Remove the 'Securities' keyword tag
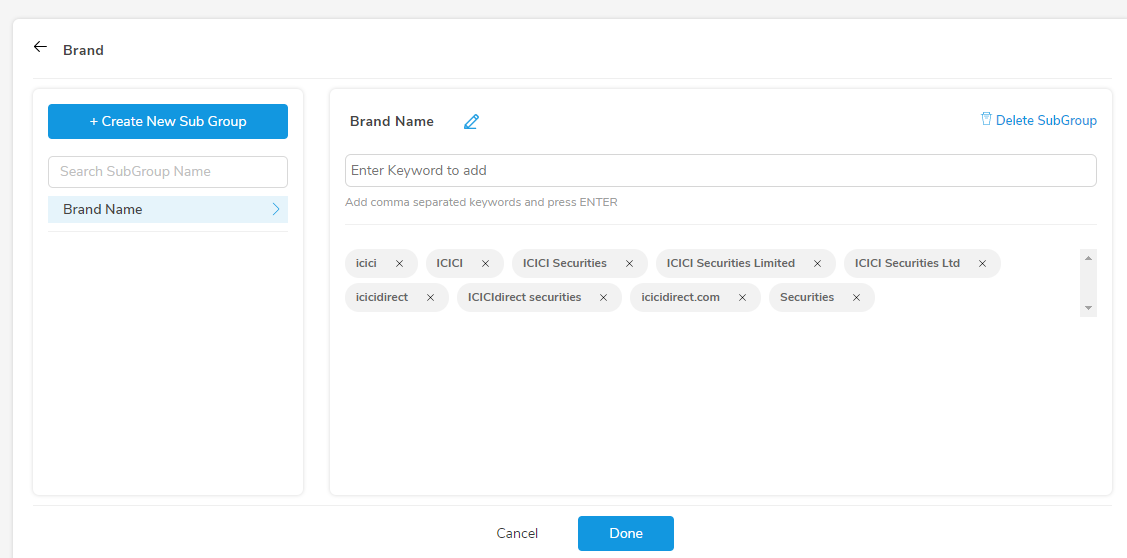Screen dimensions: 1127x558 [857, 298]
